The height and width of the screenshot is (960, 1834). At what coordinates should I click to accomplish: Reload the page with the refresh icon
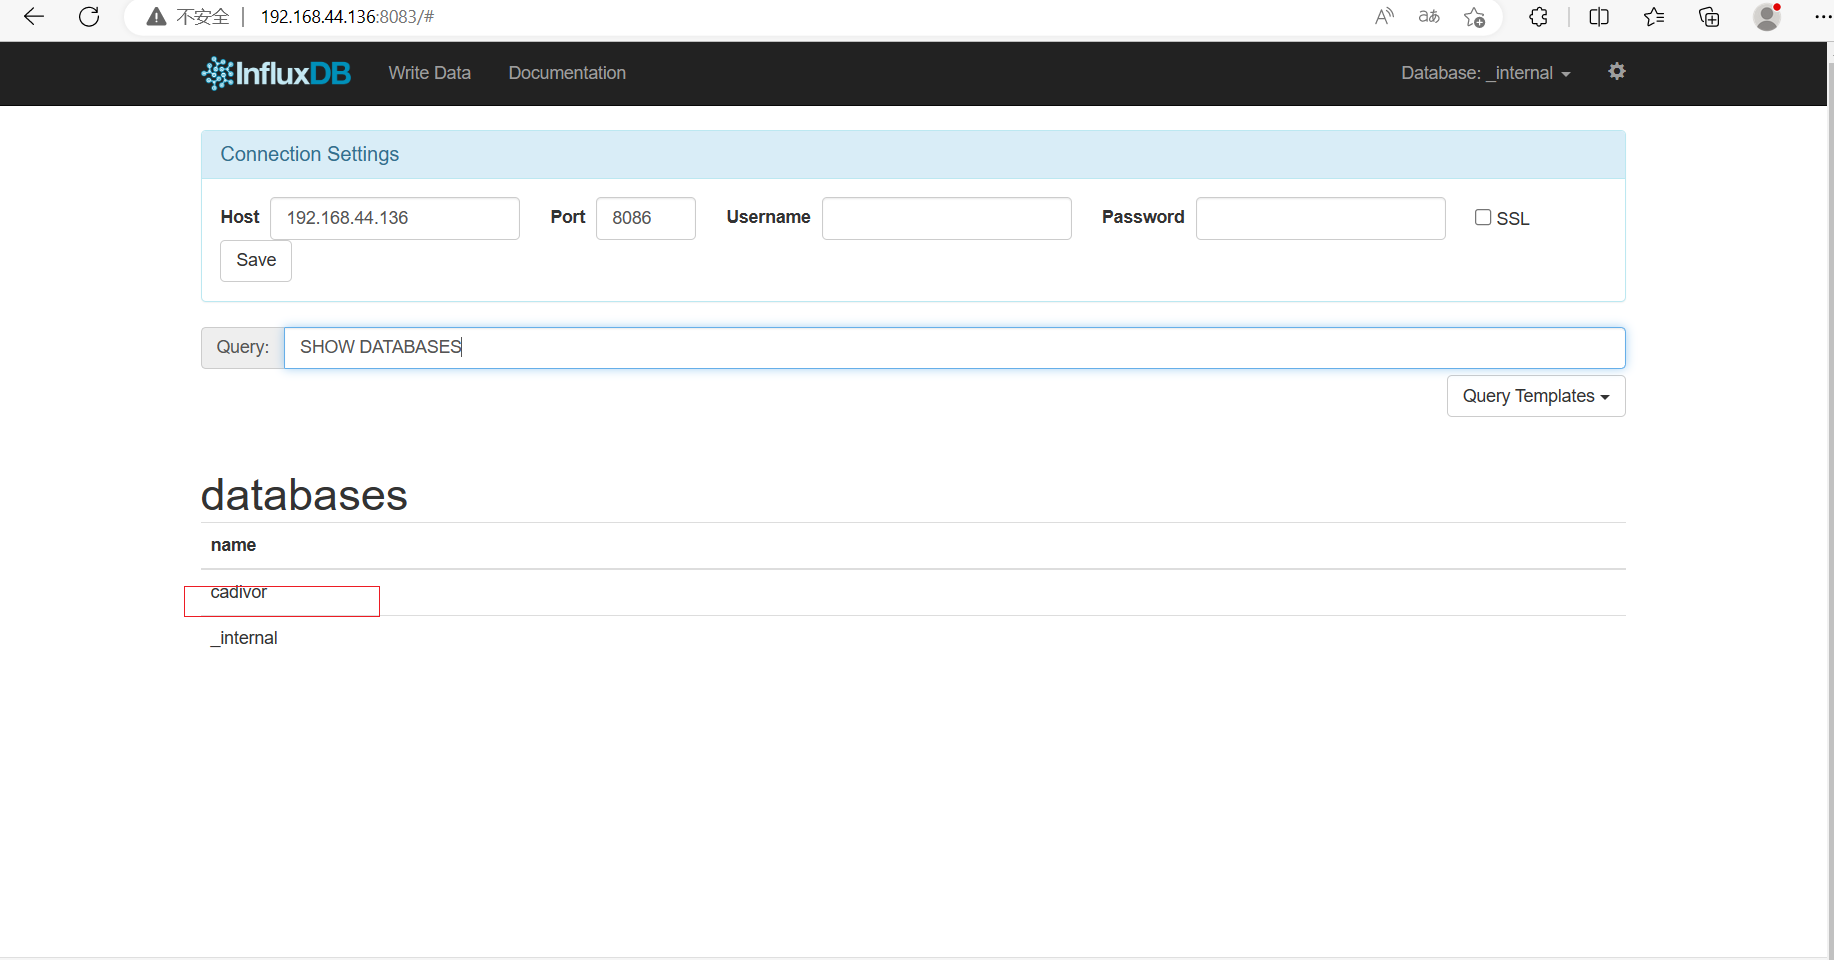tap(89, 17)
